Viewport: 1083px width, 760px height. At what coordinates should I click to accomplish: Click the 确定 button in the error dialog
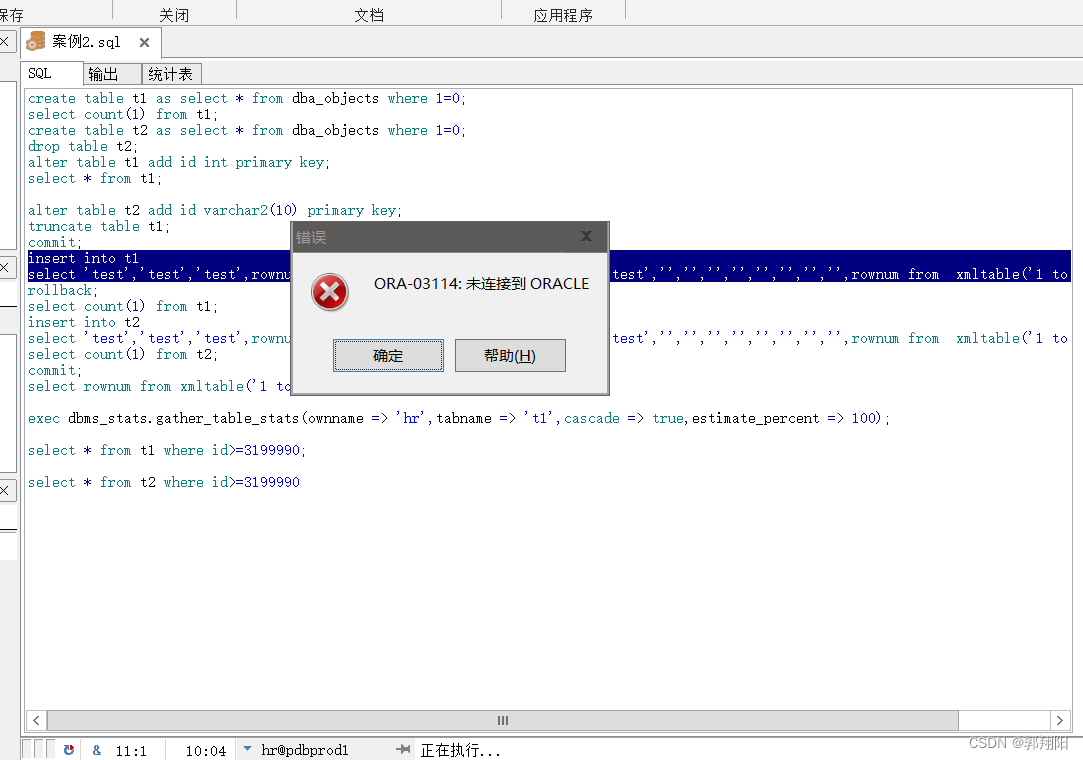388,355
